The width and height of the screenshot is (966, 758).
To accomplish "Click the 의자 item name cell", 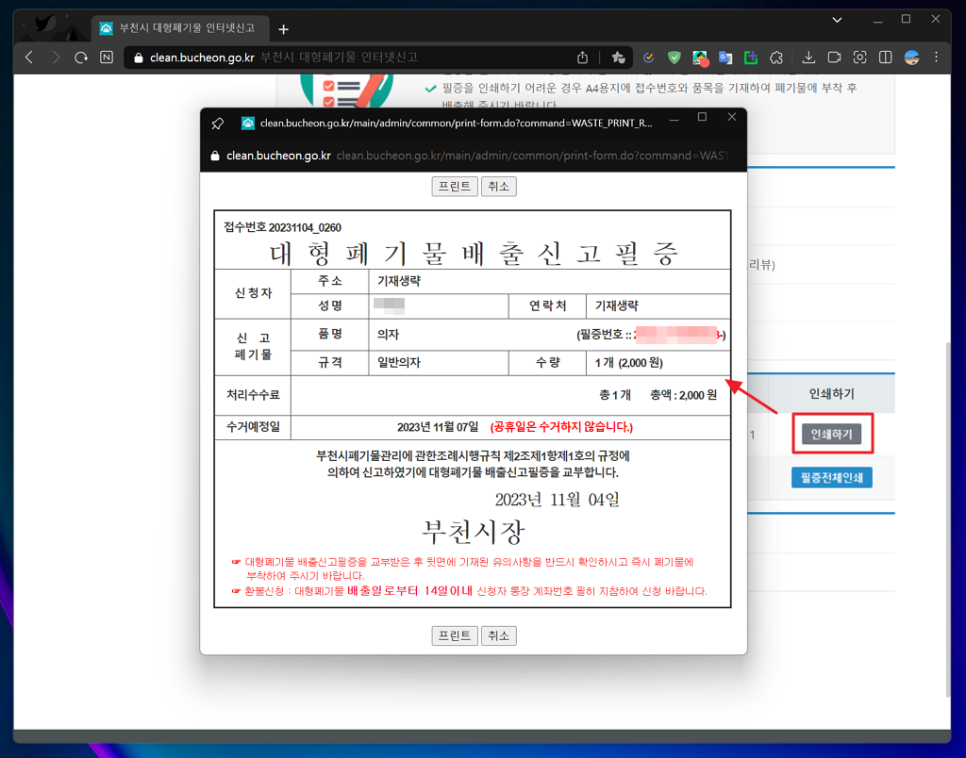I will coord(388,335).
